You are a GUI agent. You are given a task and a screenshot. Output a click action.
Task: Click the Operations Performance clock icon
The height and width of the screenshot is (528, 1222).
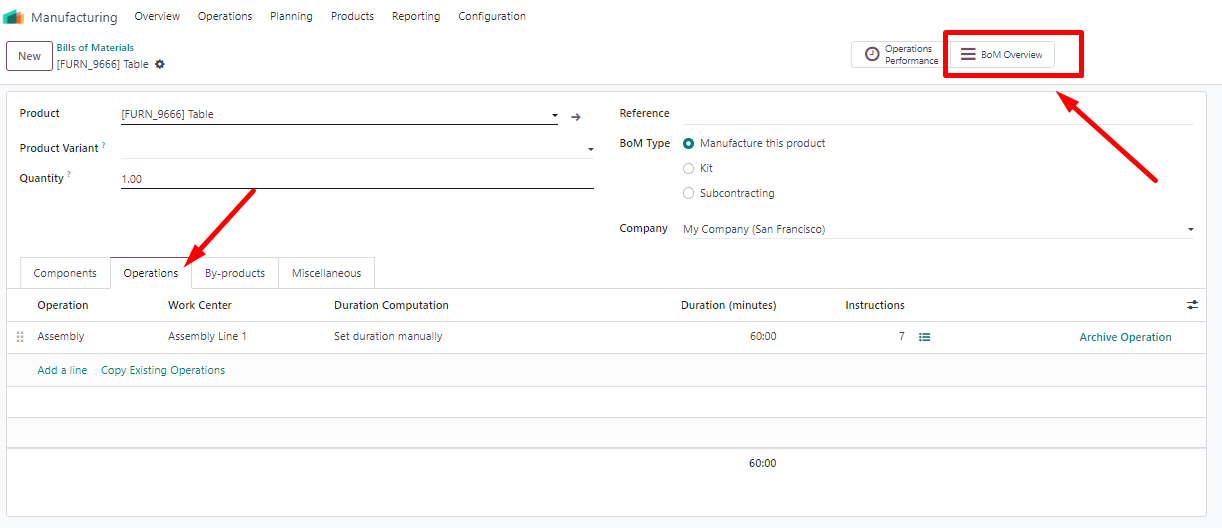point(872,54)
